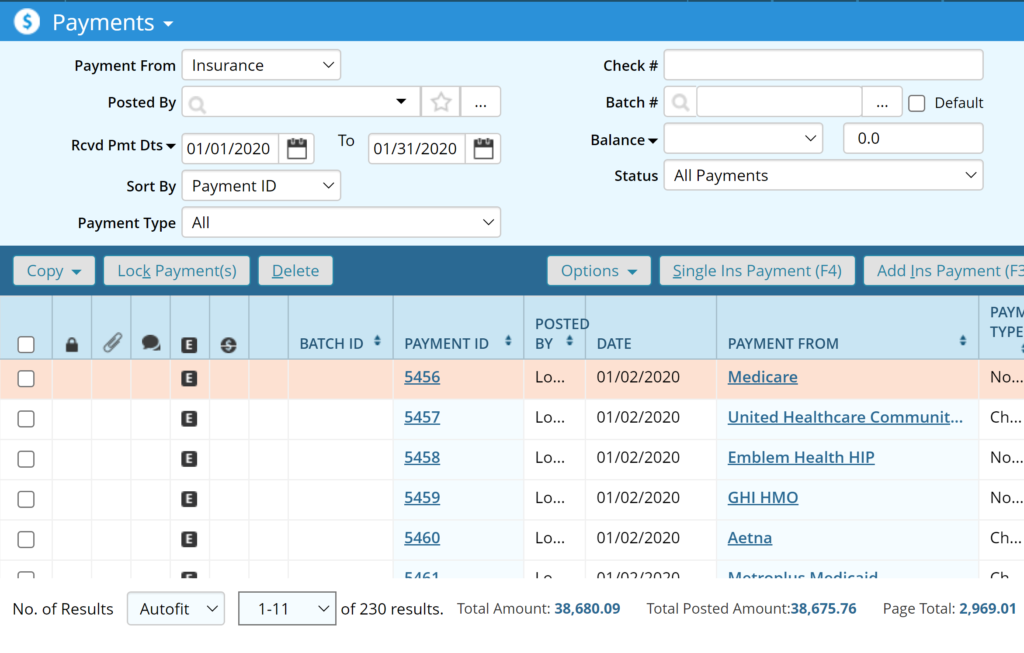Open the Payment From dropdown

[261, 66]
